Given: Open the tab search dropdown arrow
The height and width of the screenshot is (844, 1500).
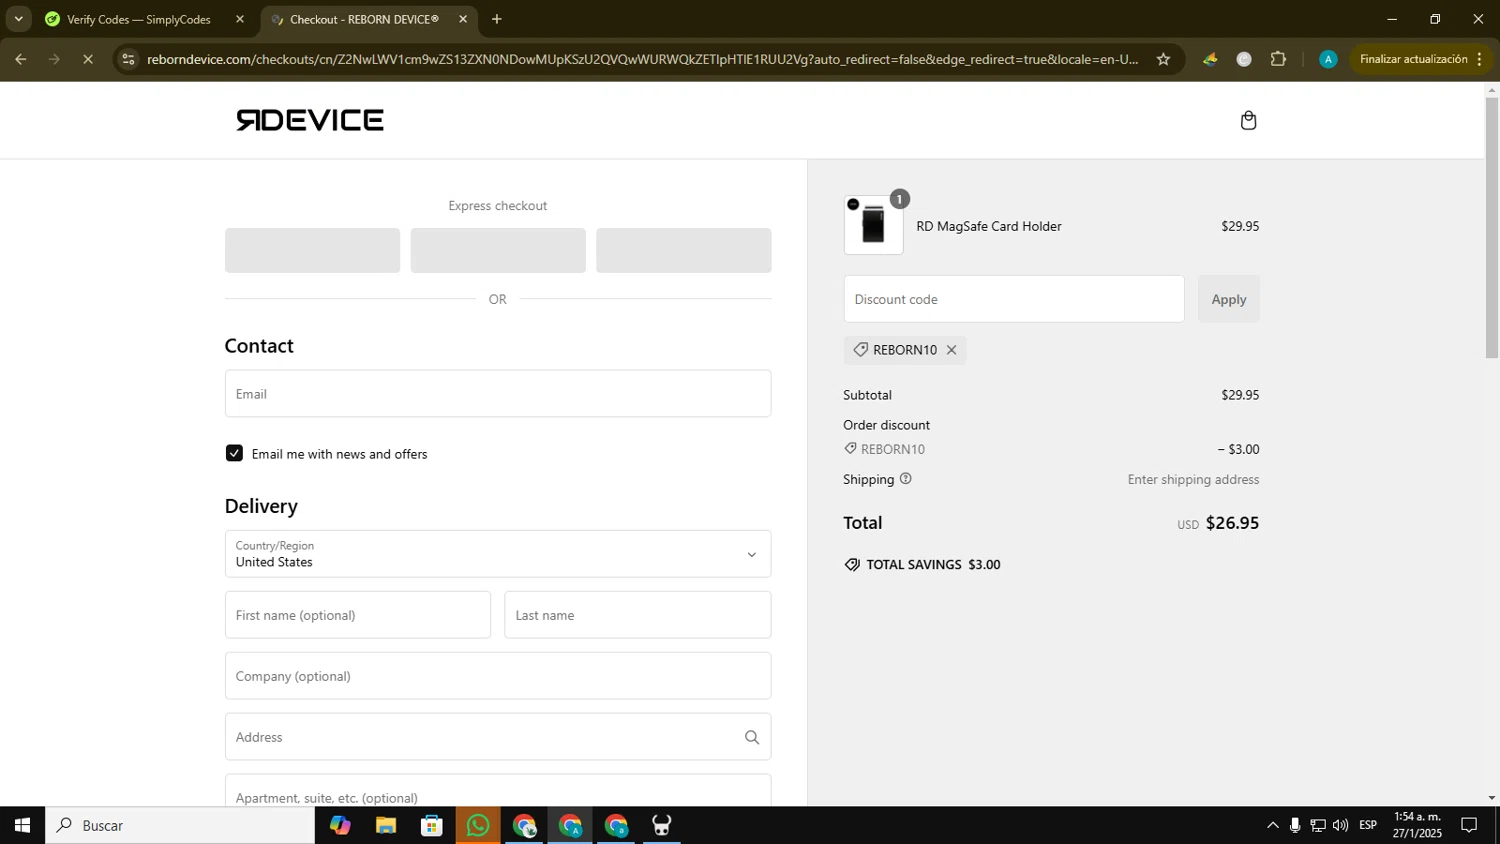Looking at the screenshot, I should (x=18, y=19).
